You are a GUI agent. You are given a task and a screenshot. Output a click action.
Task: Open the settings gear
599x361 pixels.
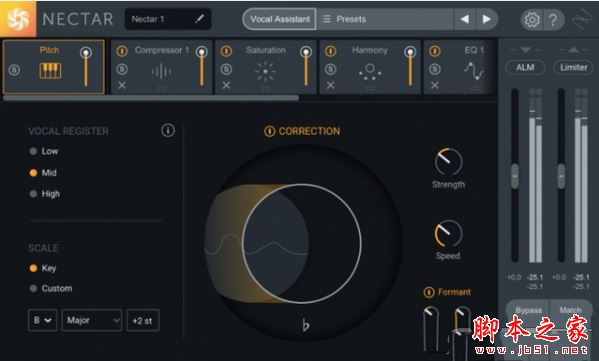click(531, 19)
